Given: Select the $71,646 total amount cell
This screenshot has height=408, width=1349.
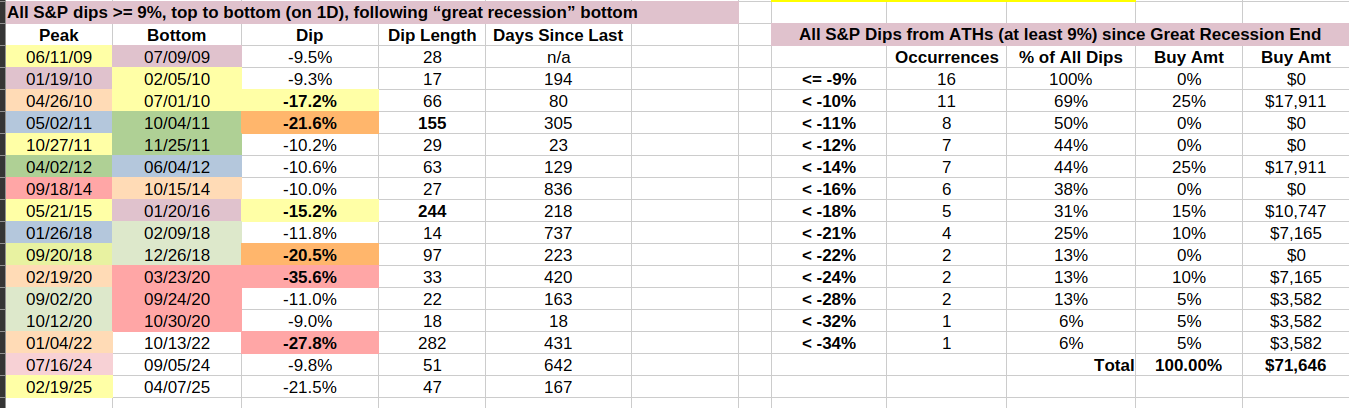Looking at the screenshot, I should 1294,365.
